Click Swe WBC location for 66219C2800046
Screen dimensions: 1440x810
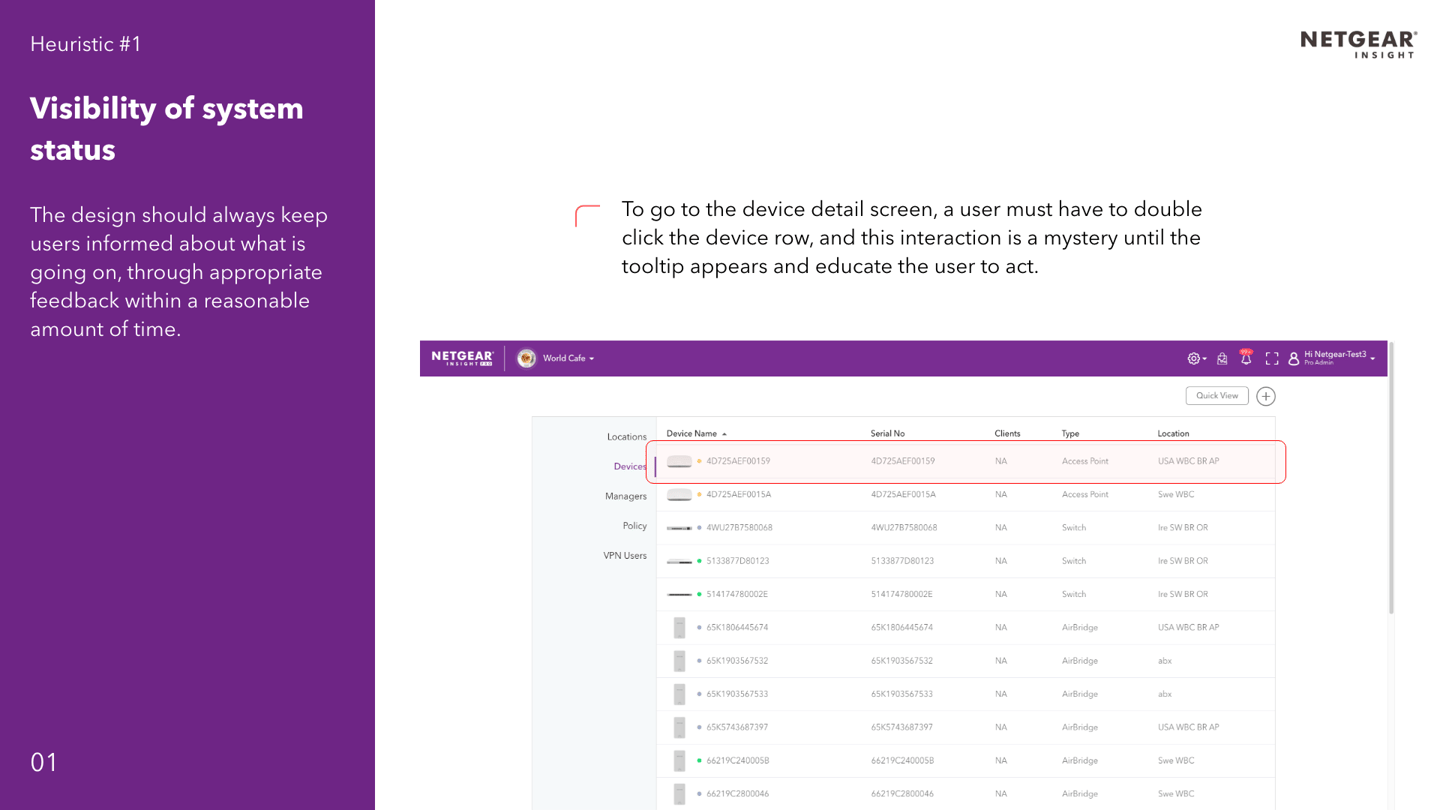point(1176,794)
